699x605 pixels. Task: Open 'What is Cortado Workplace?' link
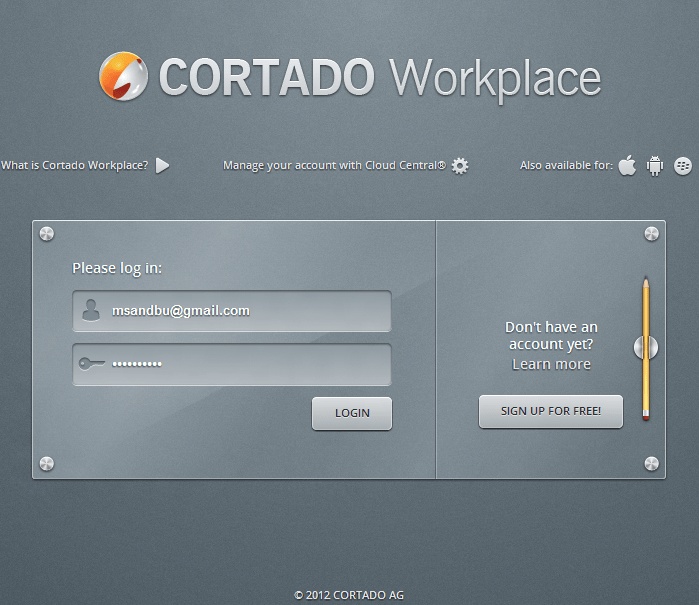[x=74, y=165]
